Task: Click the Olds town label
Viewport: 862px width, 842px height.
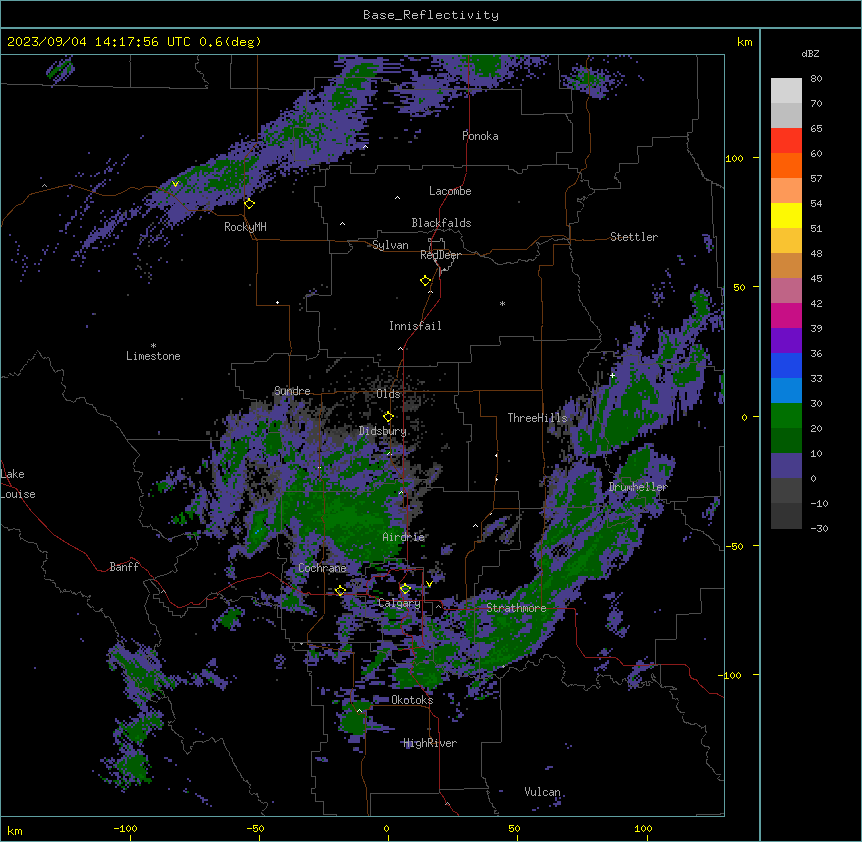Action: pyautogui.click(x=388, y=394)
